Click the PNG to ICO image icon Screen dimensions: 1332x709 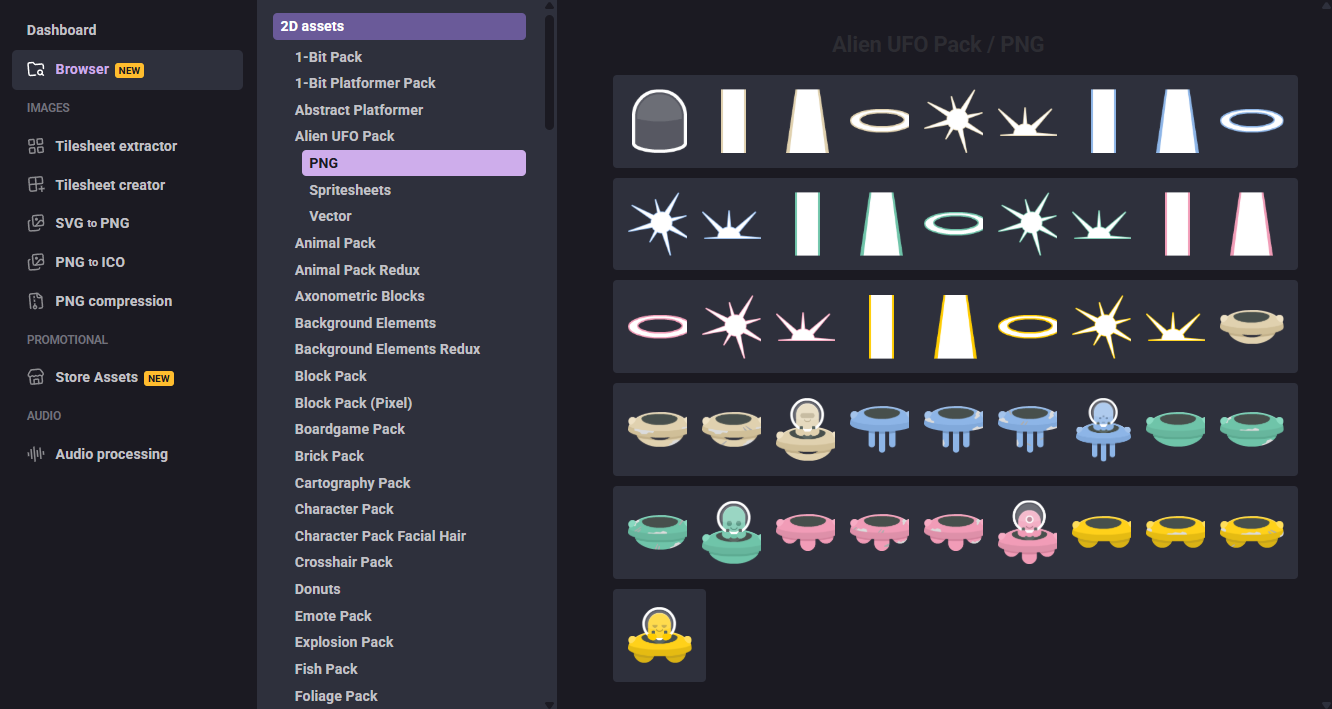click(36, 262)
